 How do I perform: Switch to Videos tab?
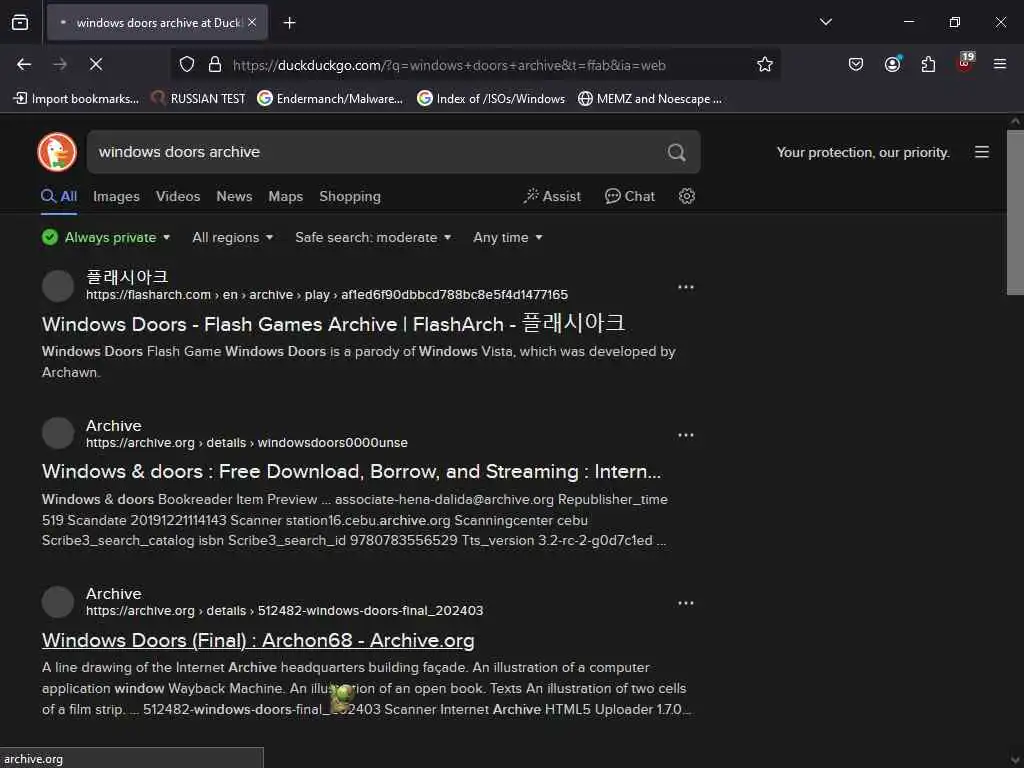coord(178,196)
